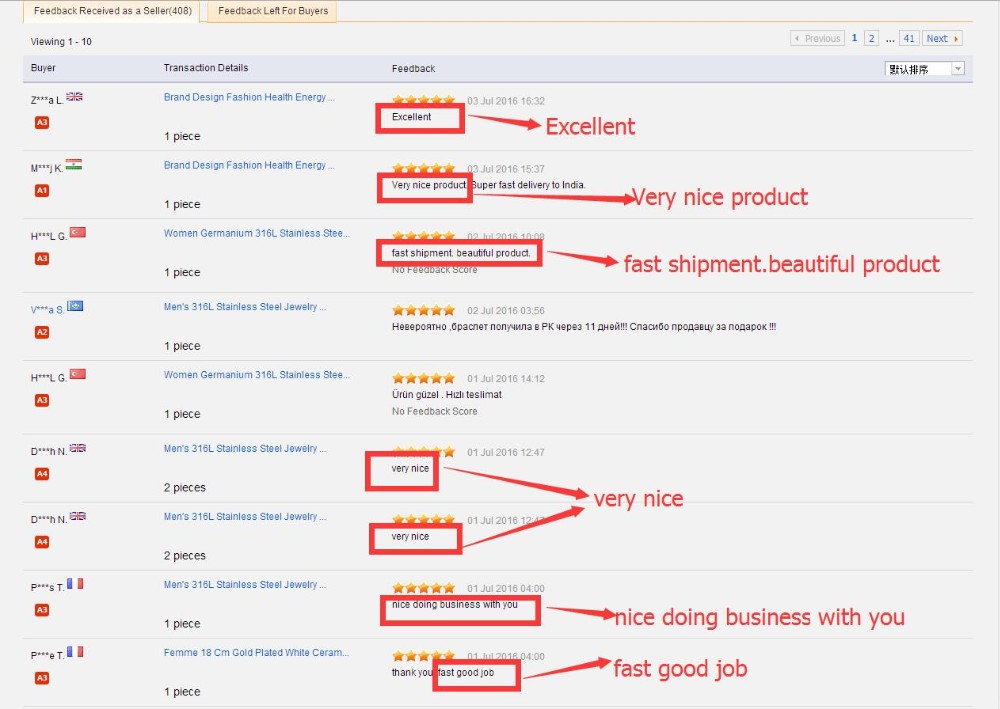Jump to last feedback page 41
1000x709 pixels.
[x=908, y=39]
